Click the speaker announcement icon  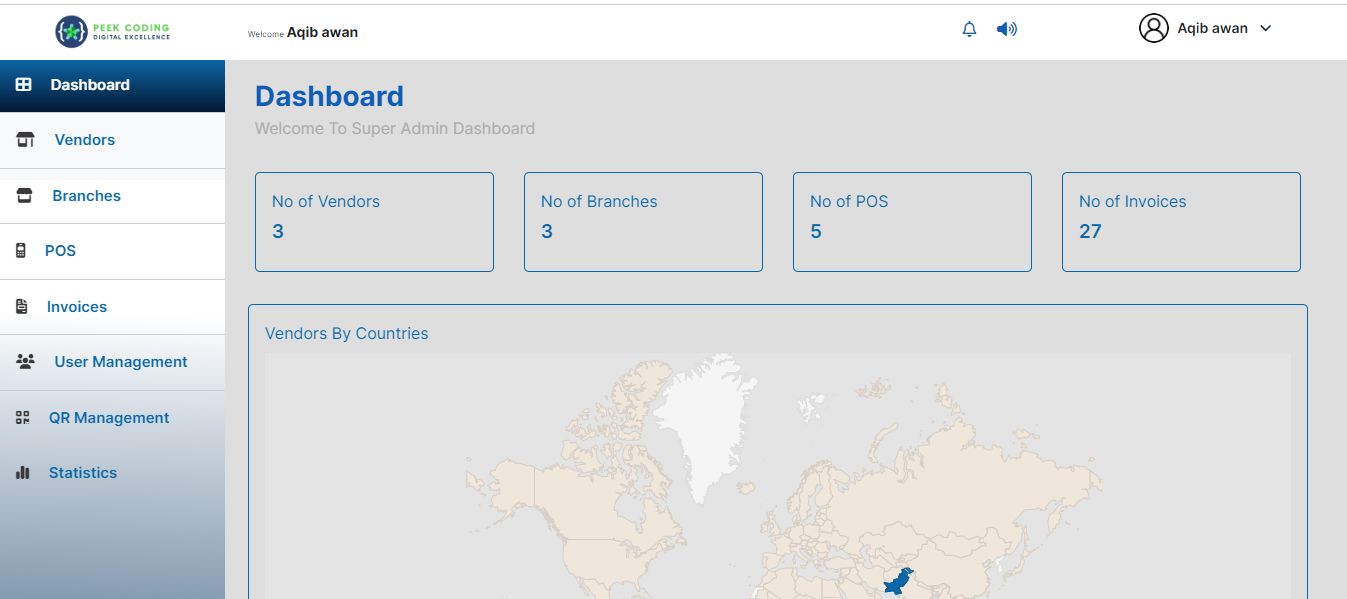click(x=1007, y=30)
